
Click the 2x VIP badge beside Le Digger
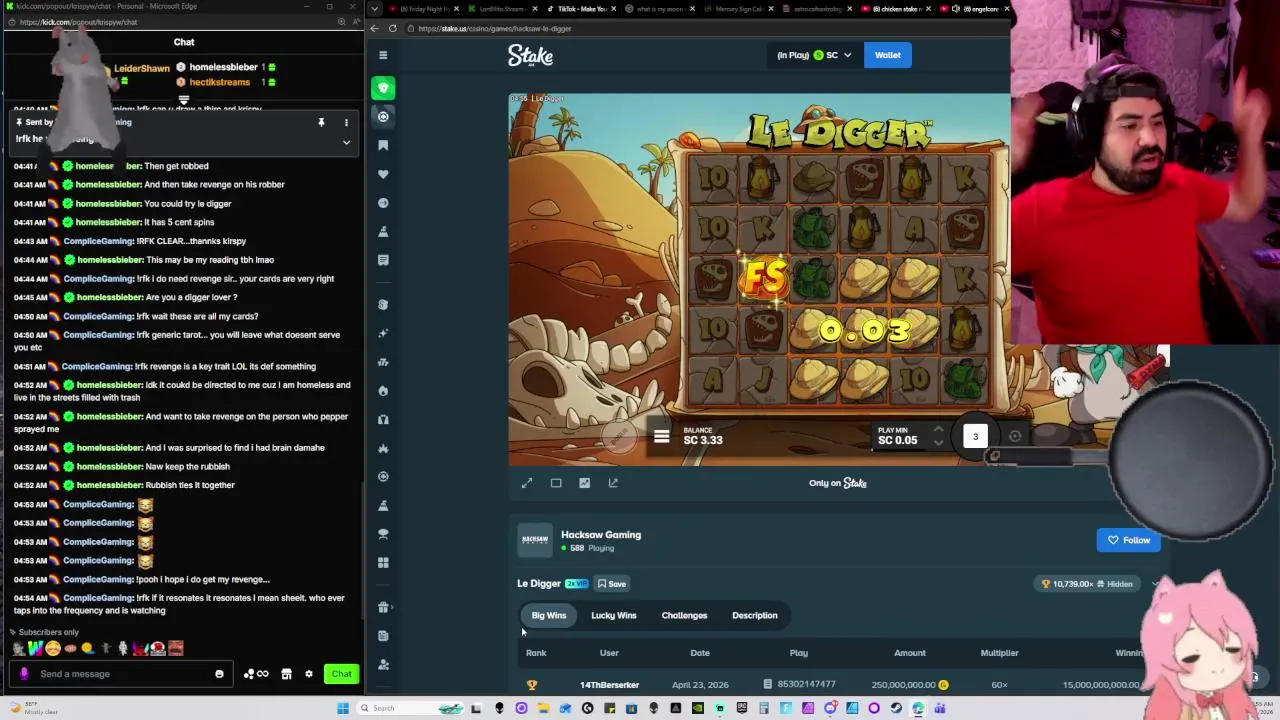[x=577, y=584]
